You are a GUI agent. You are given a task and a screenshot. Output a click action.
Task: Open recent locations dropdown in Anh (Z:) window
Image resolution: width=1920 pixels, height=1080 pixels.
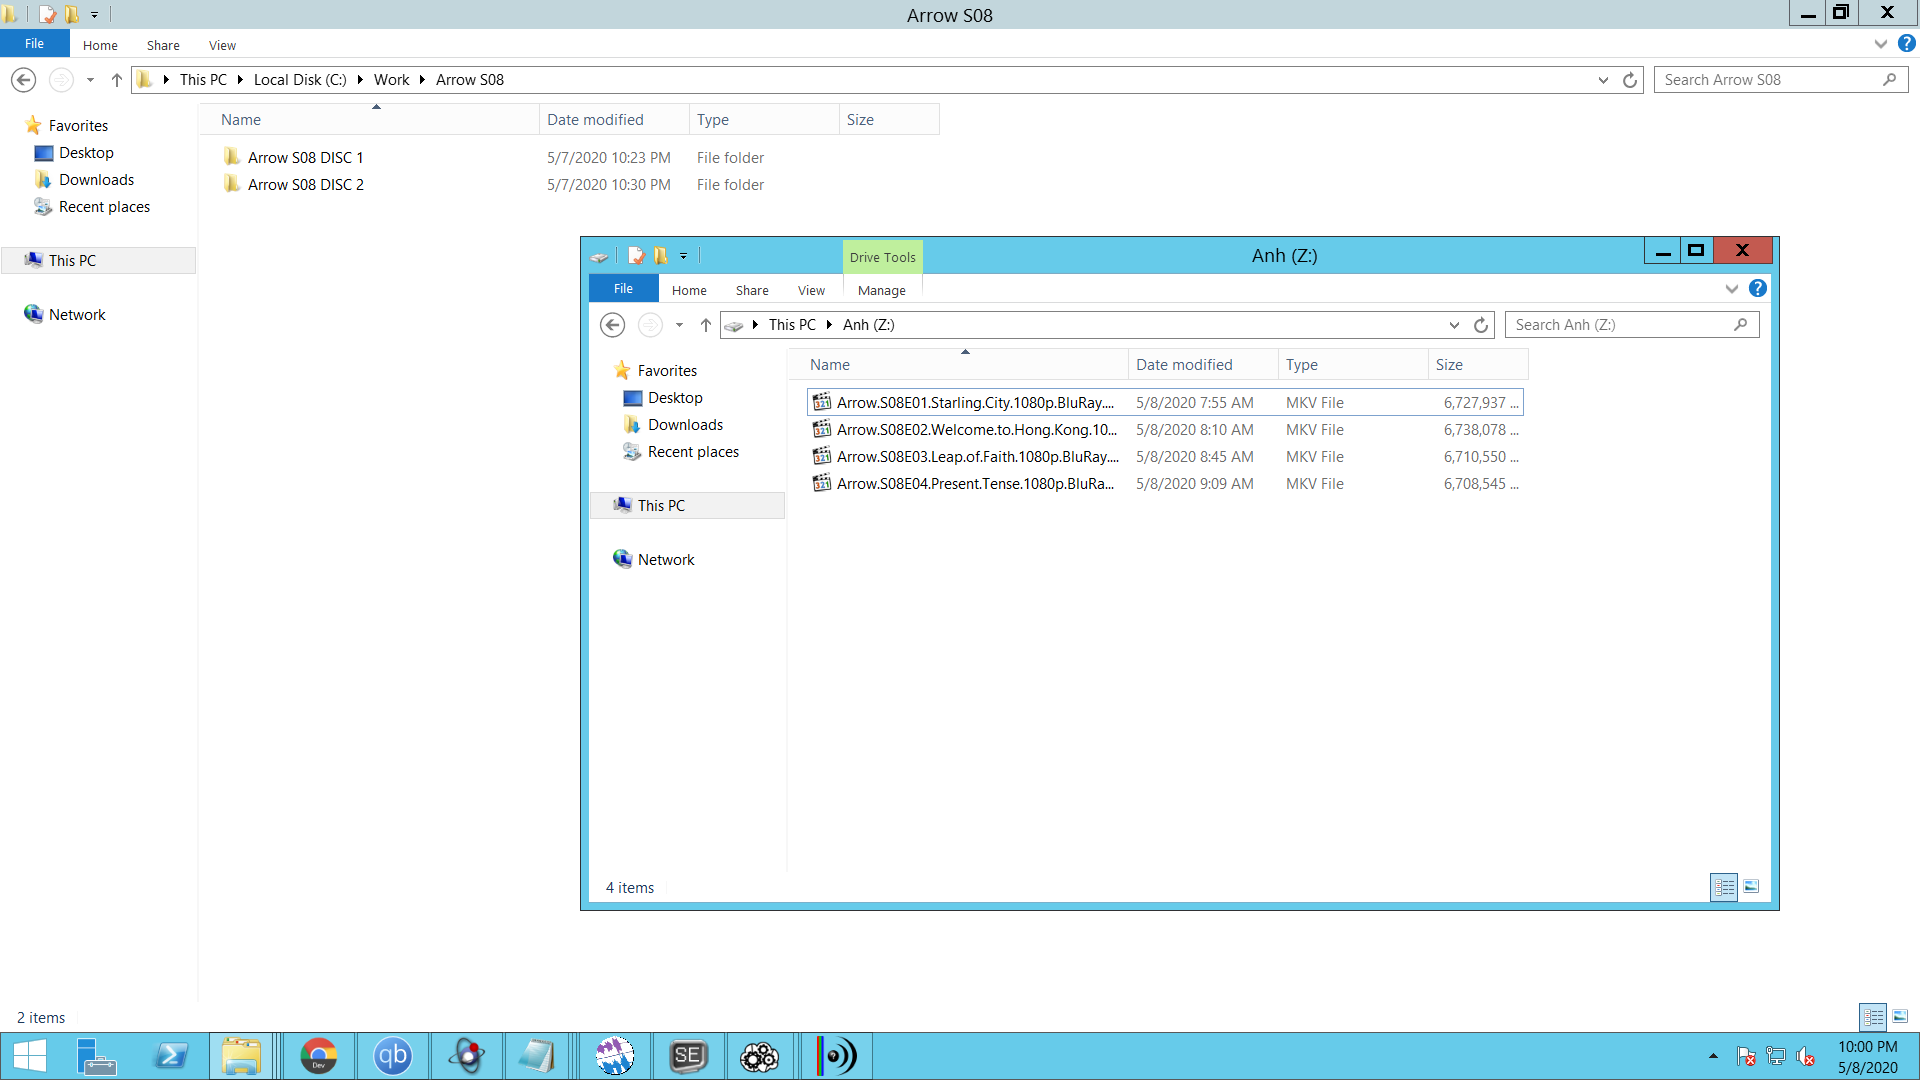click(679, 325)
